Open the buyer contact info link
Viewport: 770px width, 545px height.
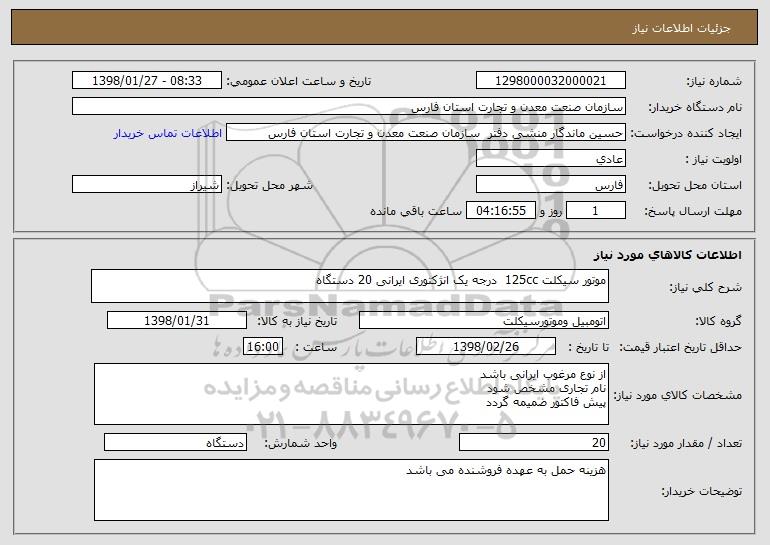(168, 133)
